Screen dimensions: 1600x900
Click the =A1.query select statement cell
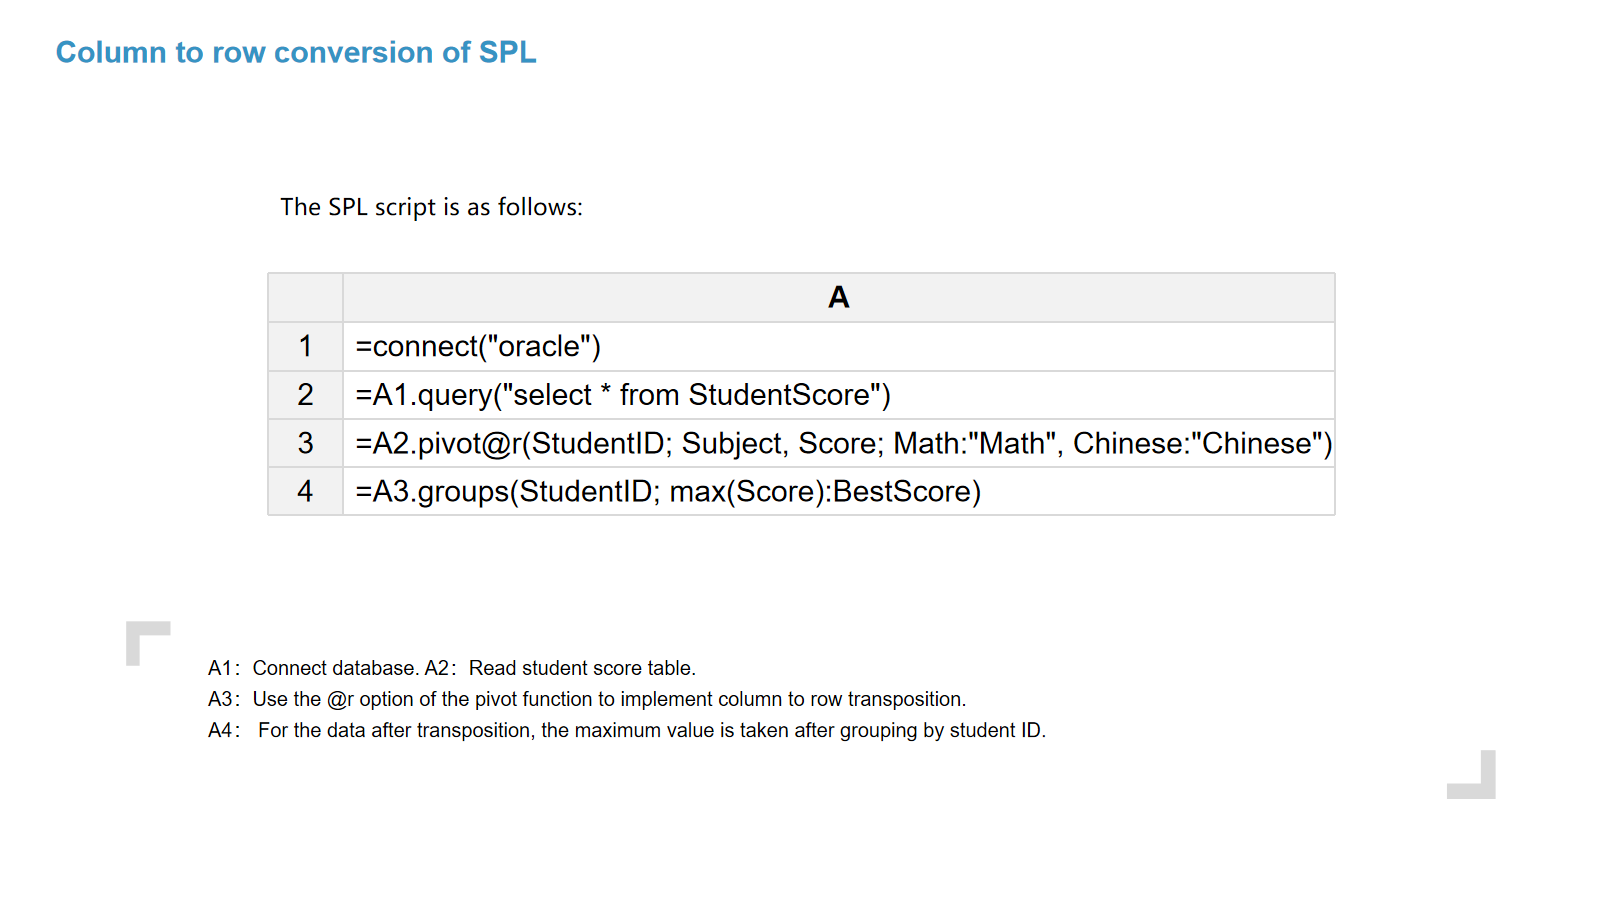[x=623, y=395]
